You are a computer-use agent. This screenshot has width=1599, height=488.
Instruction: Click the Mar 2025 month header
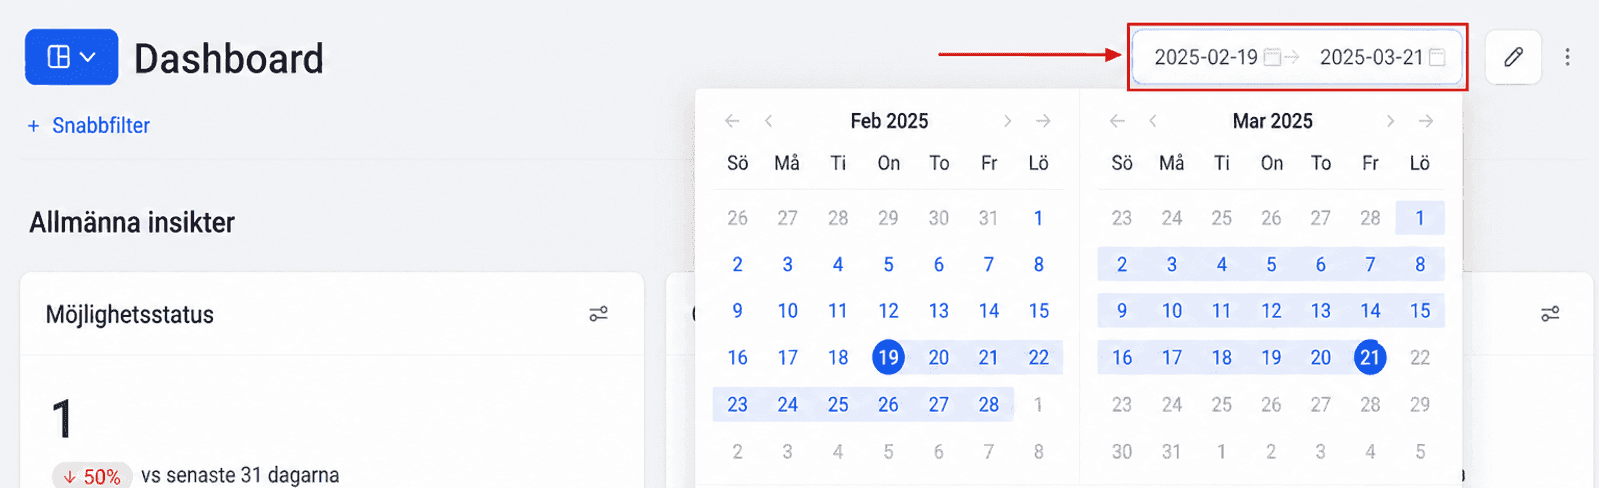pos(1272,121)
